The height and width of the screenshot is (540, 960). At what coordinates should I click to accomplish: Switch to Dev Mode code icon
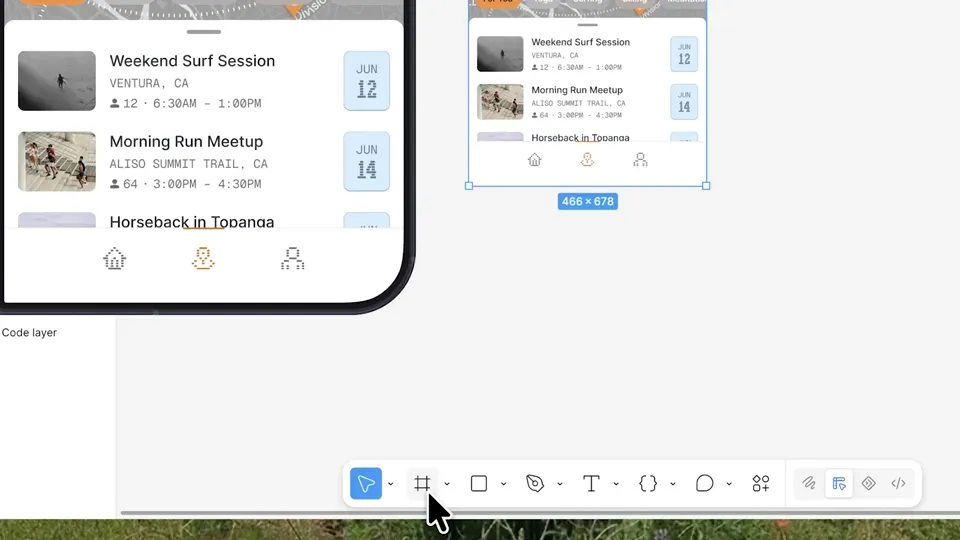coord(898,483)
